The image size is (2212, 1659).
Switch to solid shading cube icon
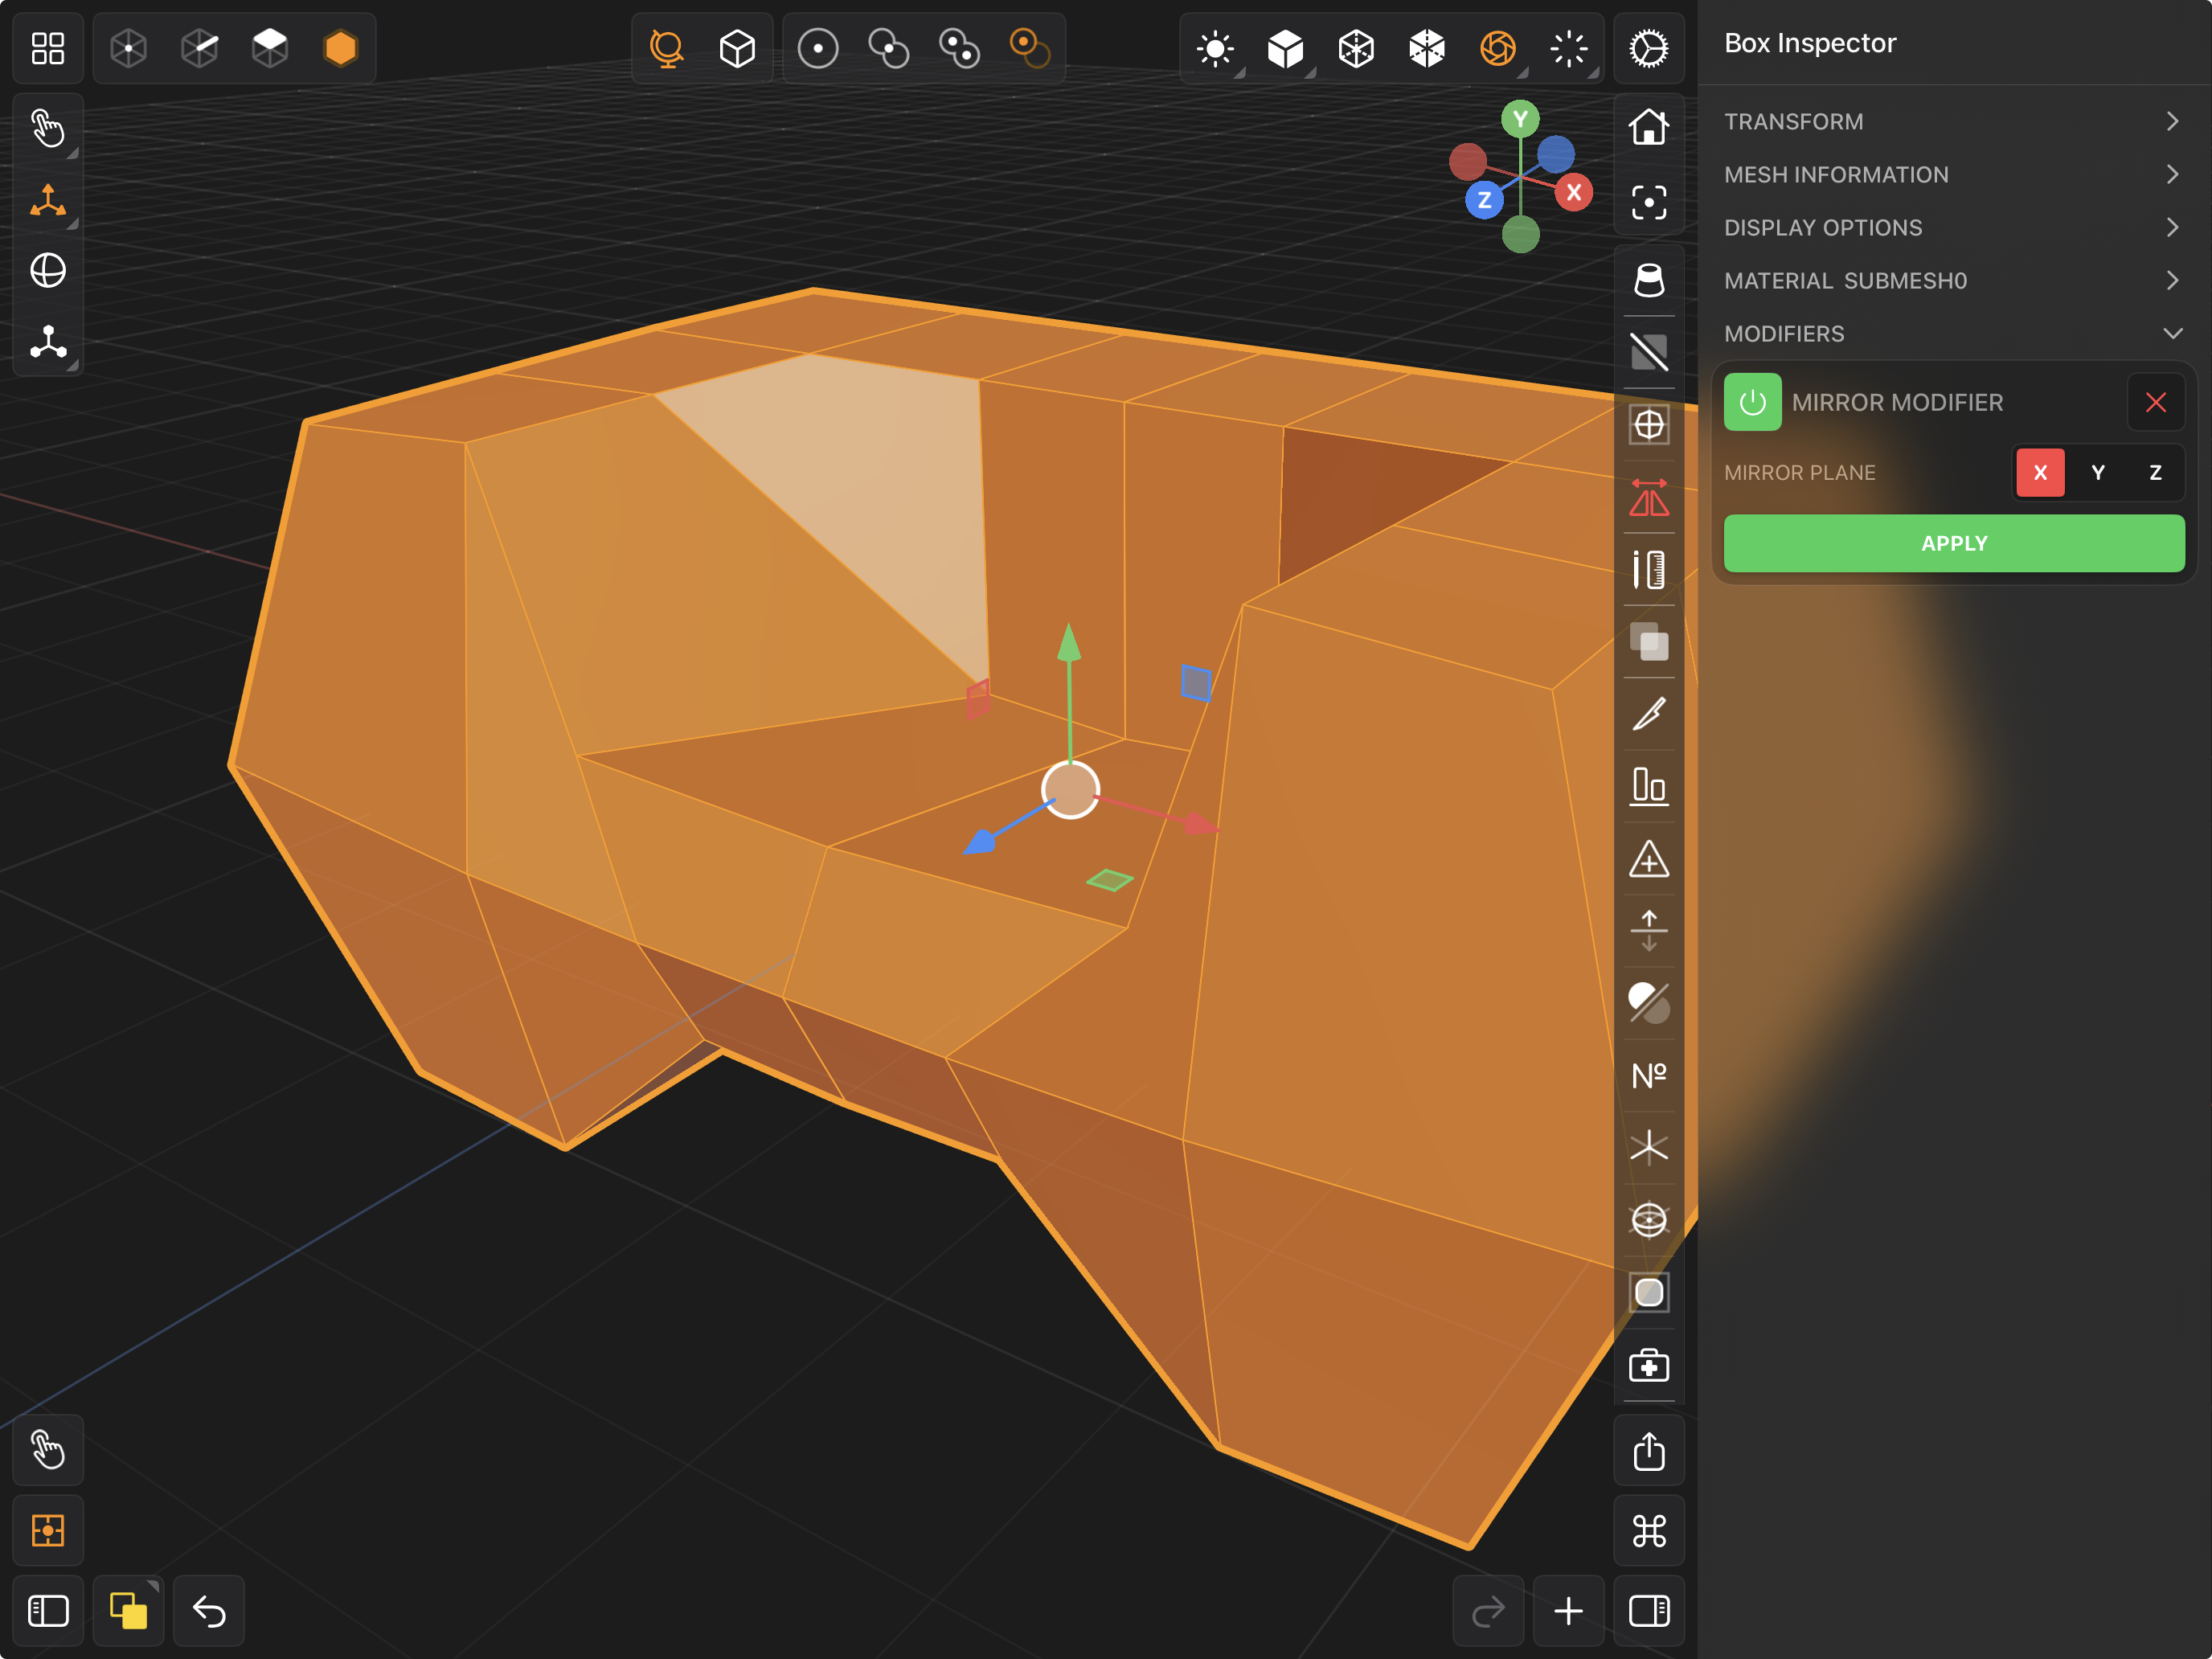point(1286,48)
